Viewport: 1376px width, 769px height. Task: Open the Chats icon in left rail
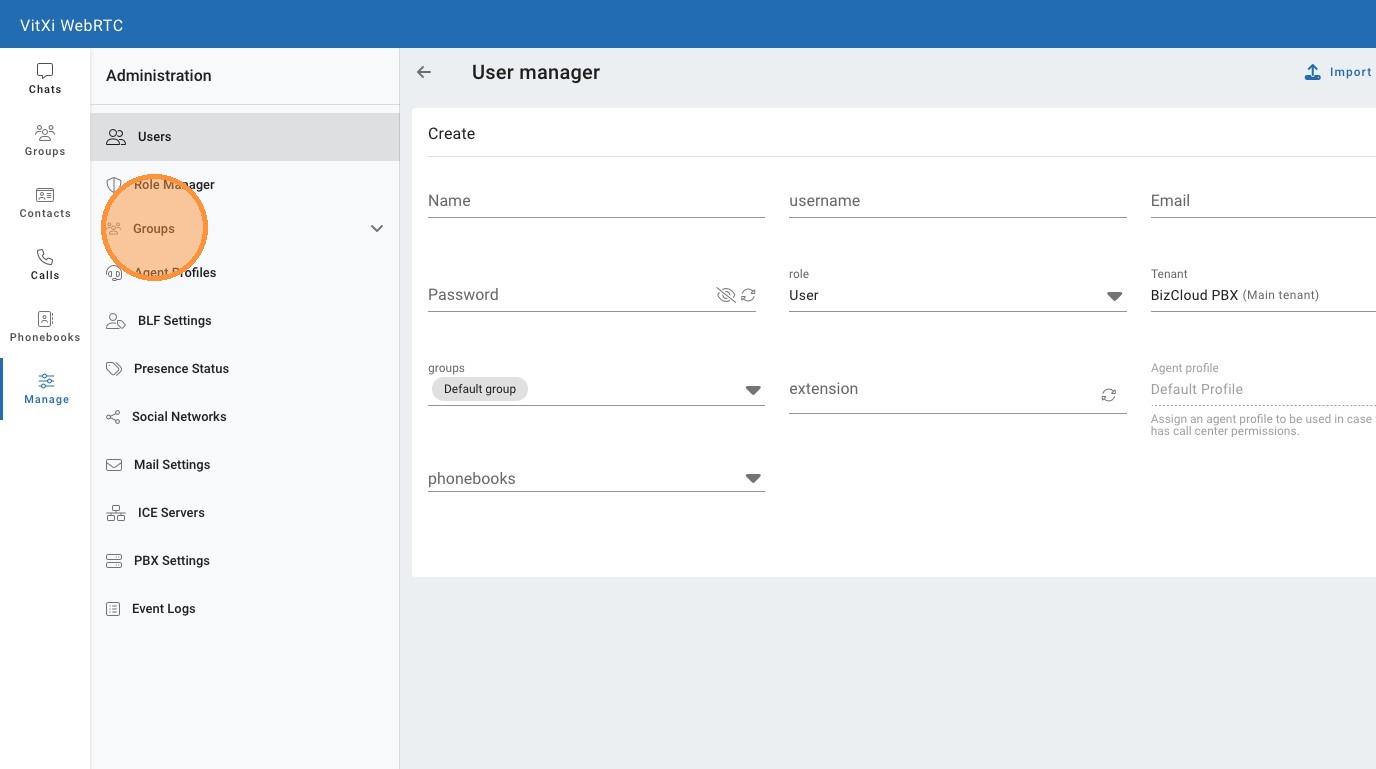[45, 72]
